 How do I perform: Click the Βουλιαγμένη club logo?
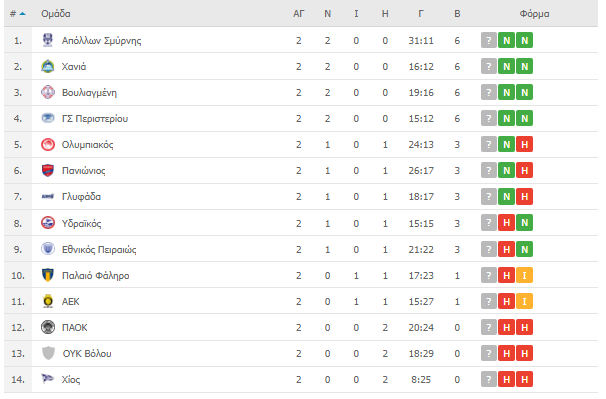(48, 92)
